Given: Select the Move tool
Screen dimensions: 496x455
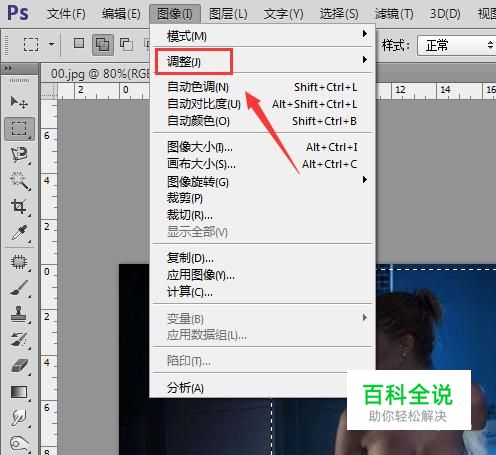Looking at the screenshot, I should pyautogui.click(x=19, y=102).
